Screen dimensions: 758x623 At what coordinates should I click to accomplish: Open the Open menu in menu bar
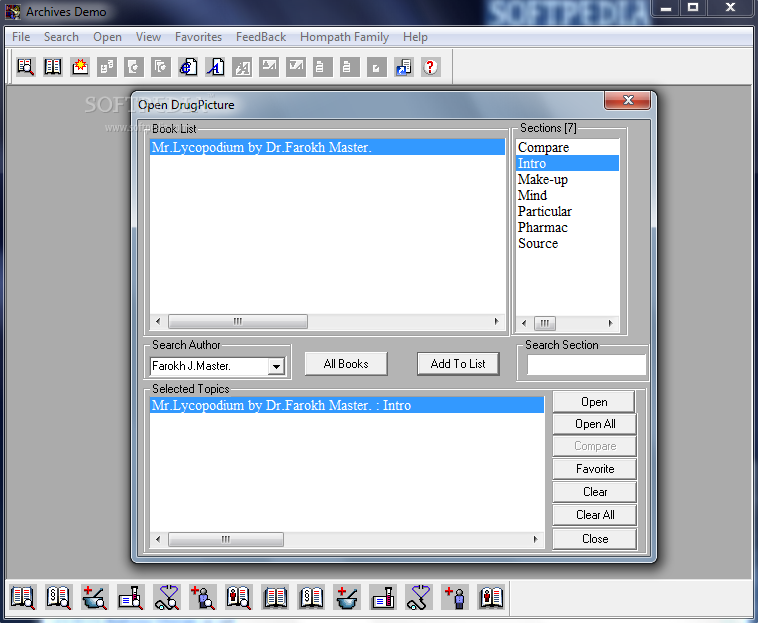[x=107, y=37]
